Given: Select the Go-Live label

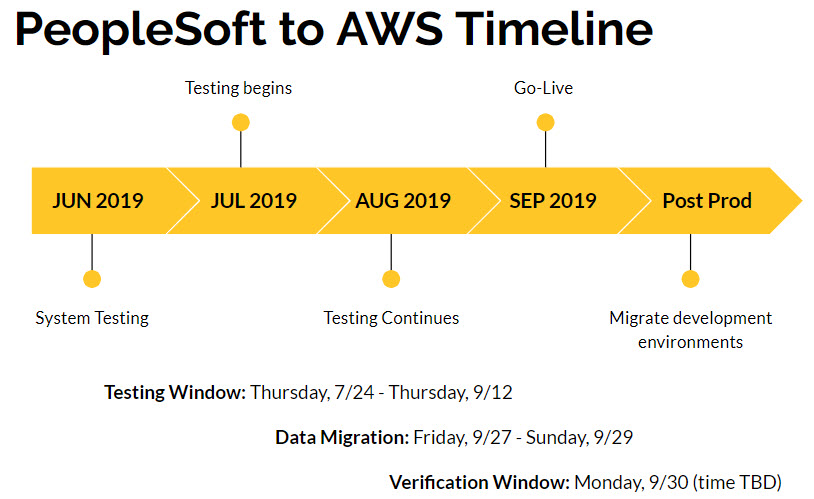Looking at the screenshot, I should pyautogui.click(x=544, y=88).
